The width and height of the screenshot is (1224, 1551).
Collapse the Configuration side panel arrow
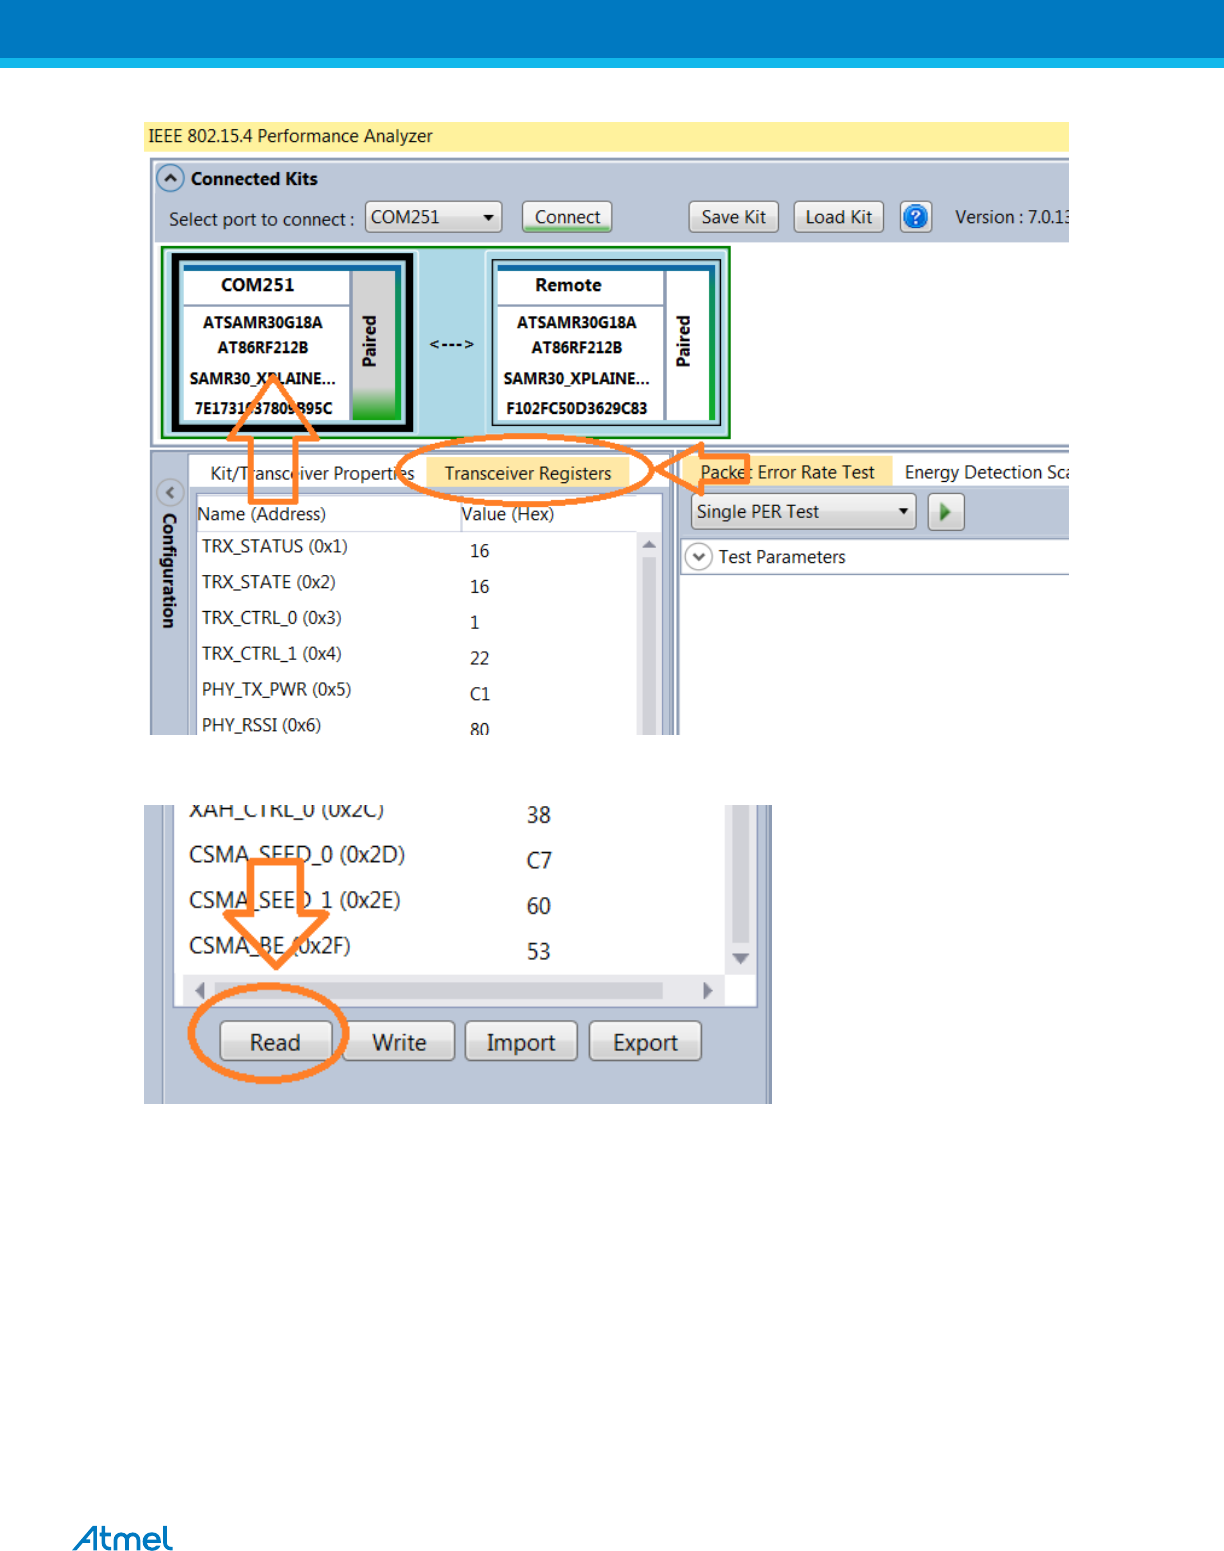(x=170, y=492)
